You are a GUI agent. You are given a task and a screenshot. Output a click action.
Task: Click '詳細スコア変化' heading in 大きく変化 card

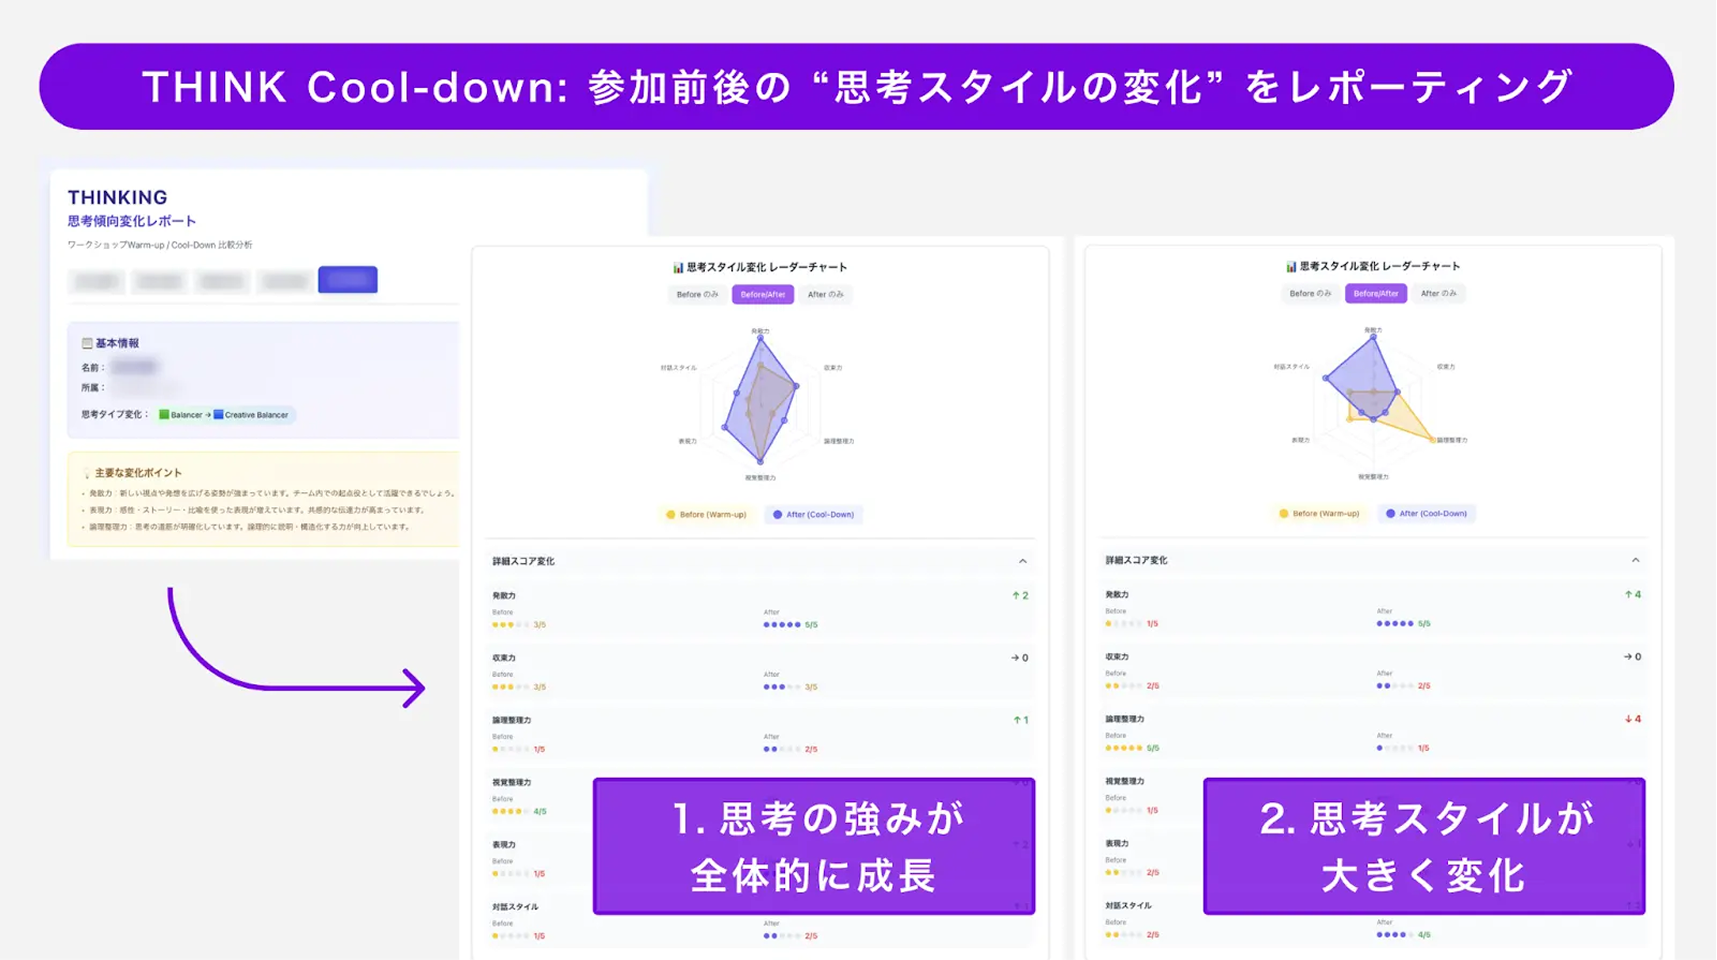coord(1136,561)
